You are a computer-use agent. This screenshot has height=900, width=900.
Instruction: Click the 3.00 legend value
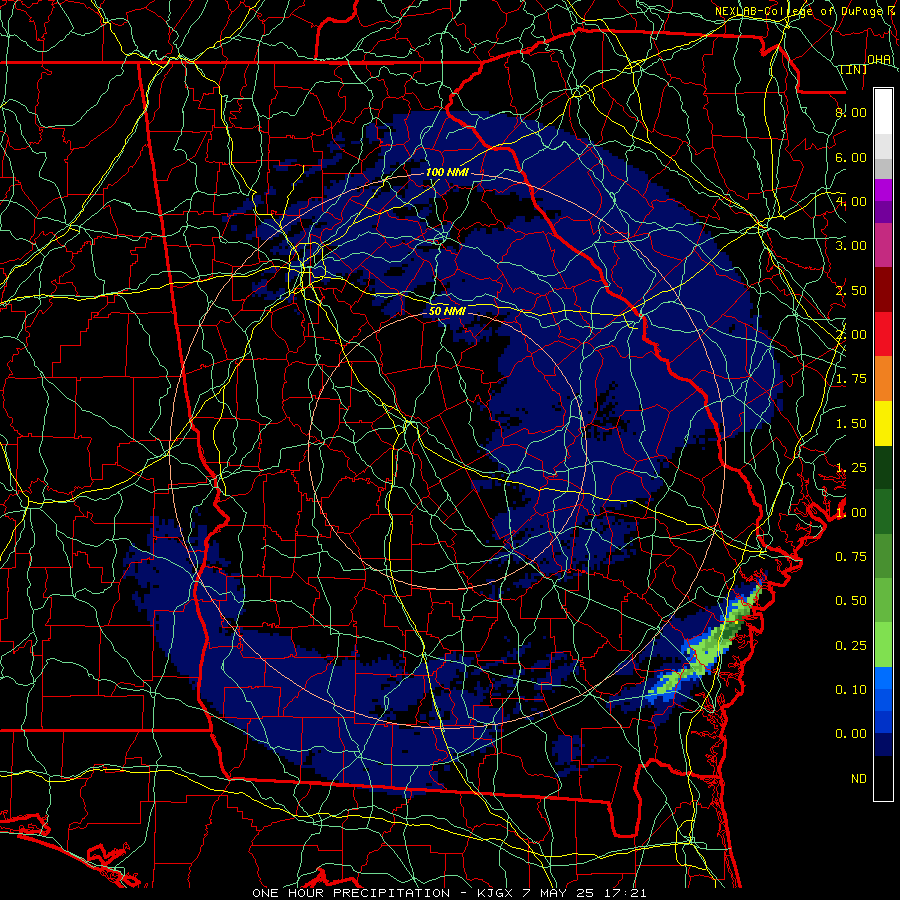coord(851,246)
